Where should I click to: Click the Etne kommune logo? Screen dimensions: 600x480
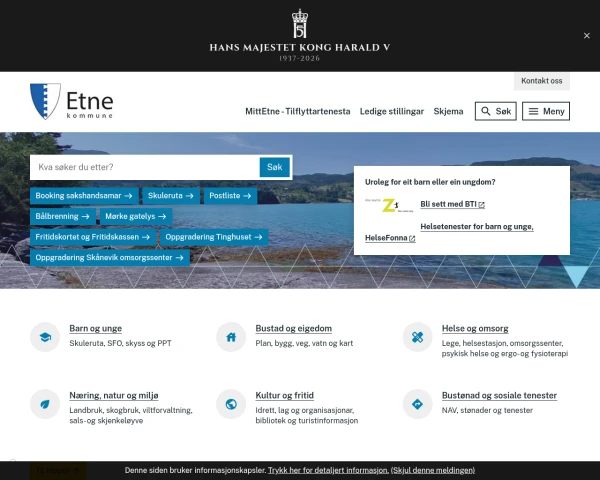click(72, 101)
